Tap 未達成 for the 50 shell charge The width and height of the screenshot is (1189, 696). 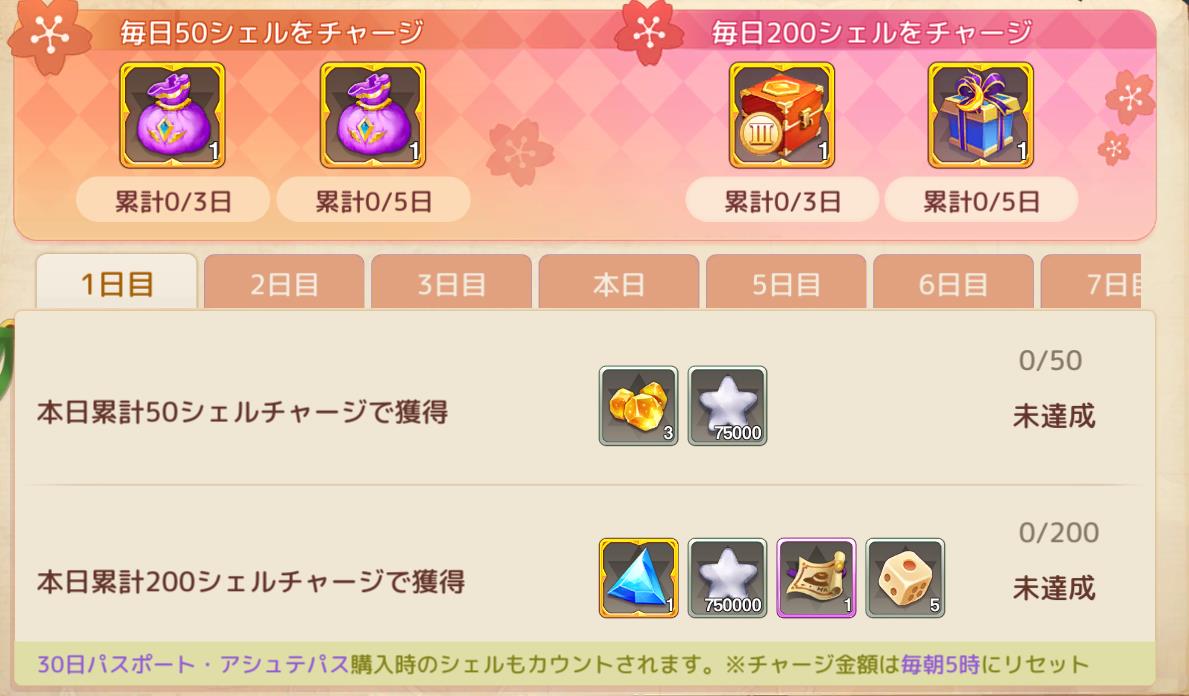click(x=1054, y=416)
